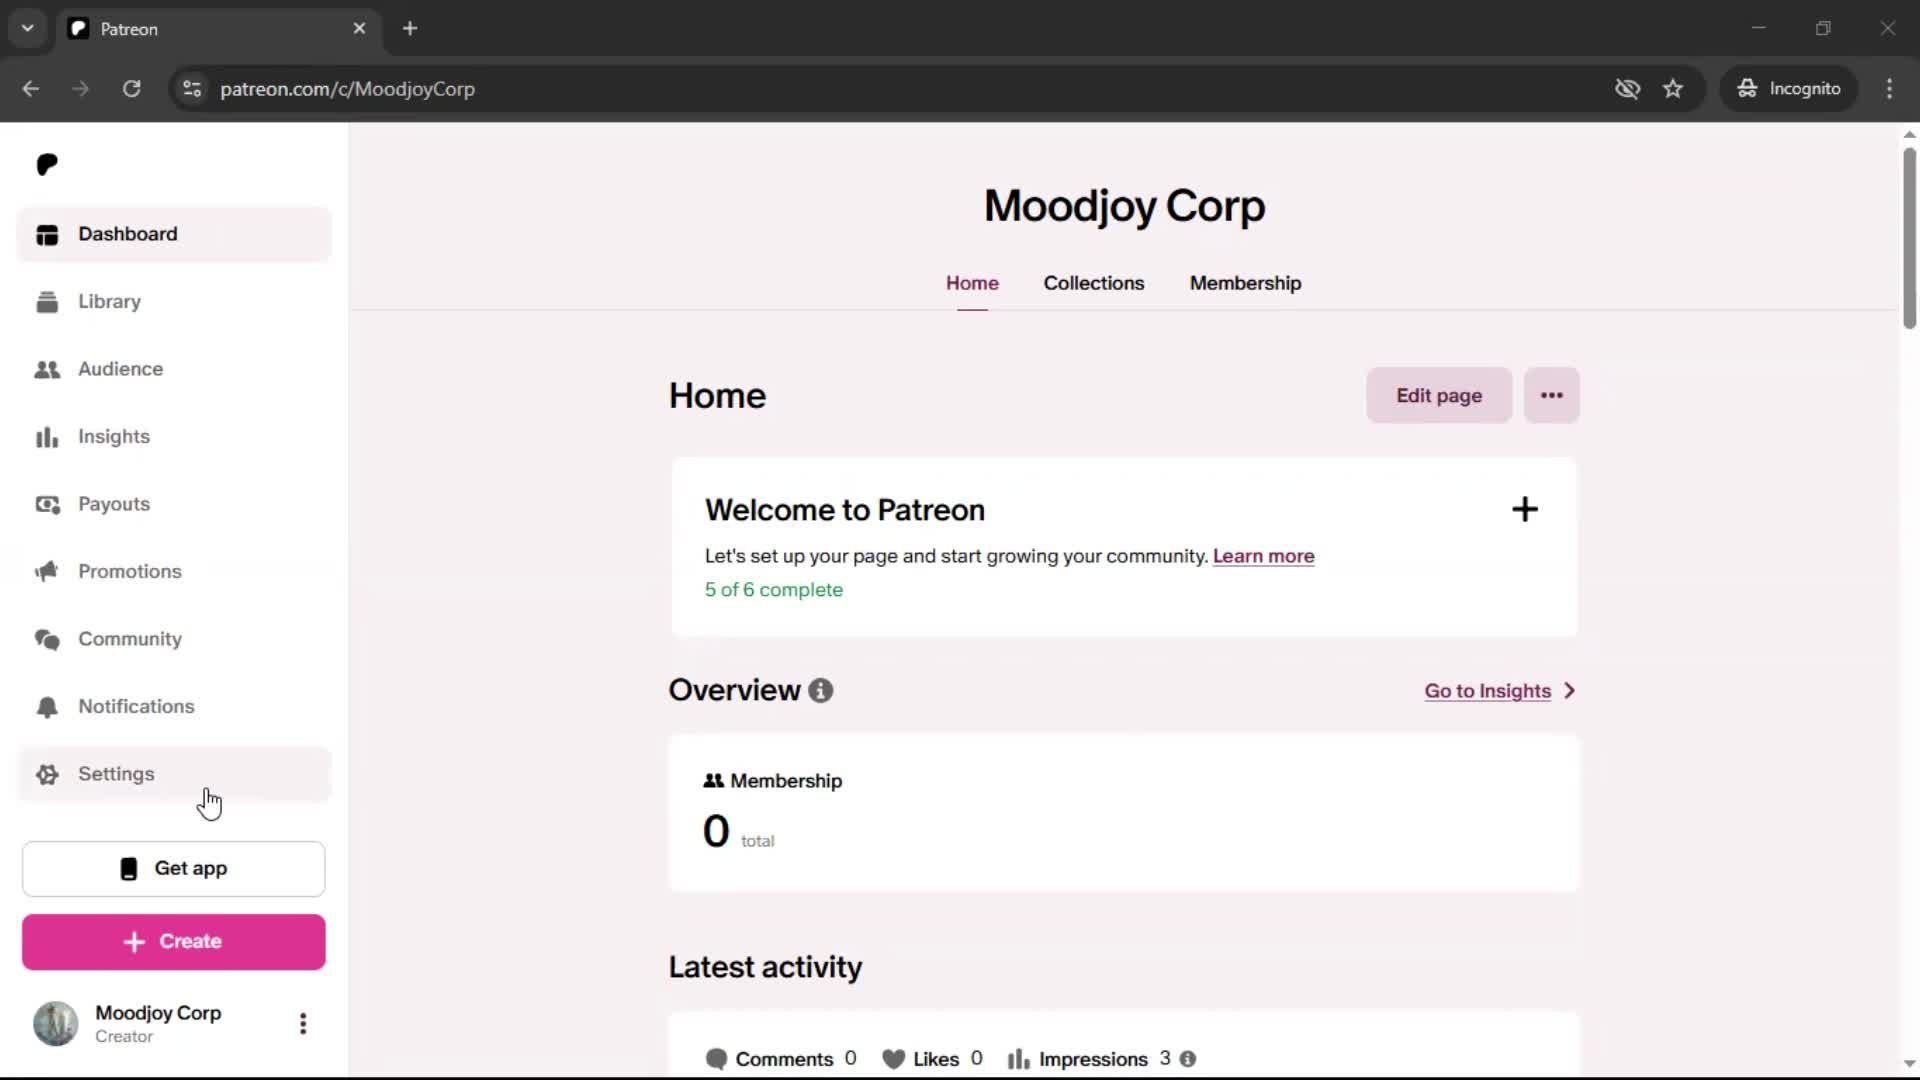Open Community chat section
1920x1080 pixels.
(129, 639)
